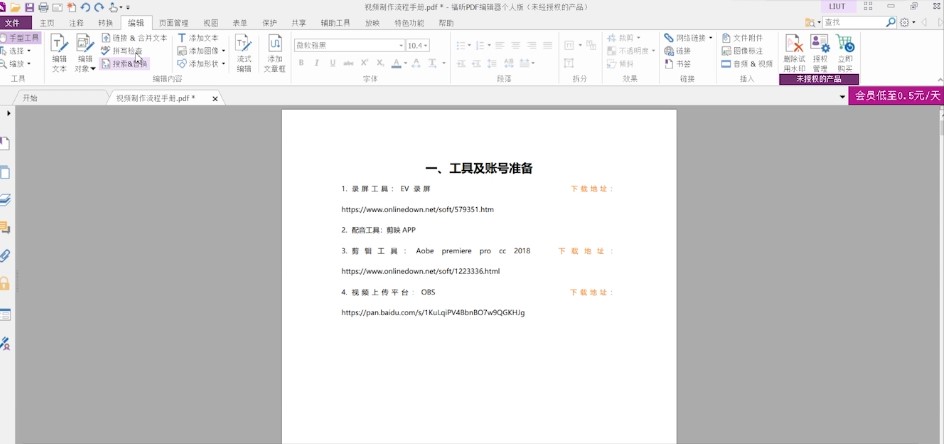Image resolution: width=944 pixels, height=444 pixels.
Task: Open the digital signatures panel in the left sidebar
Action: click(5, 343)
